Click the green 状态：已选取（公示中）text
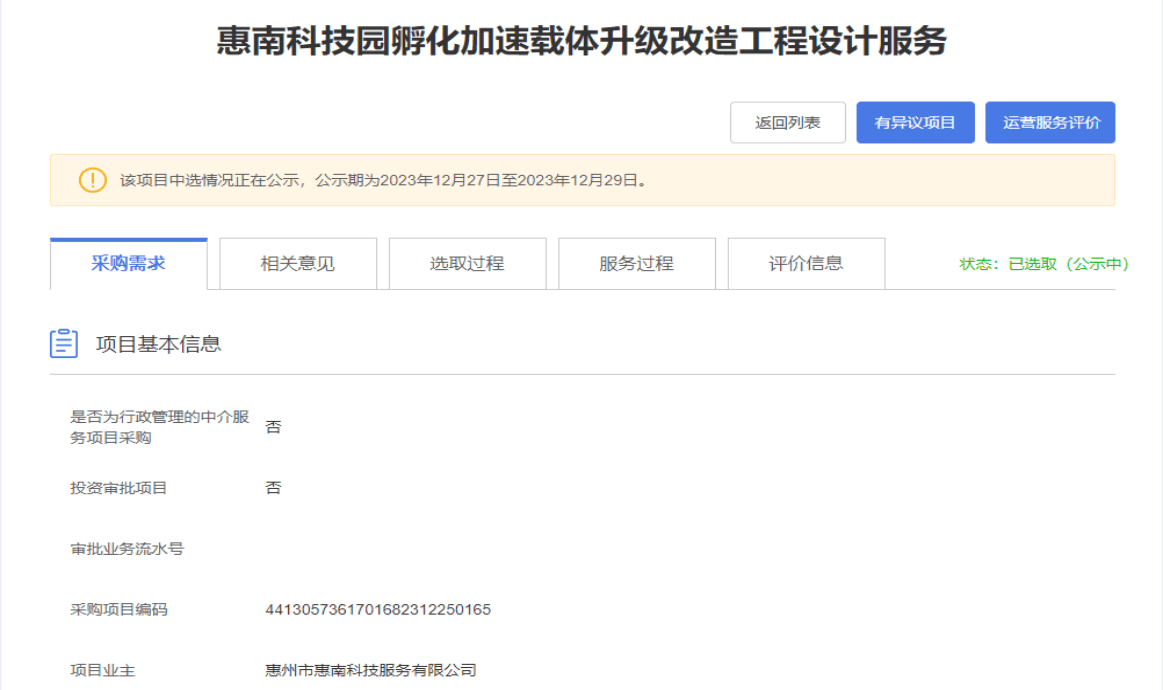 [x=1044, y=264]
